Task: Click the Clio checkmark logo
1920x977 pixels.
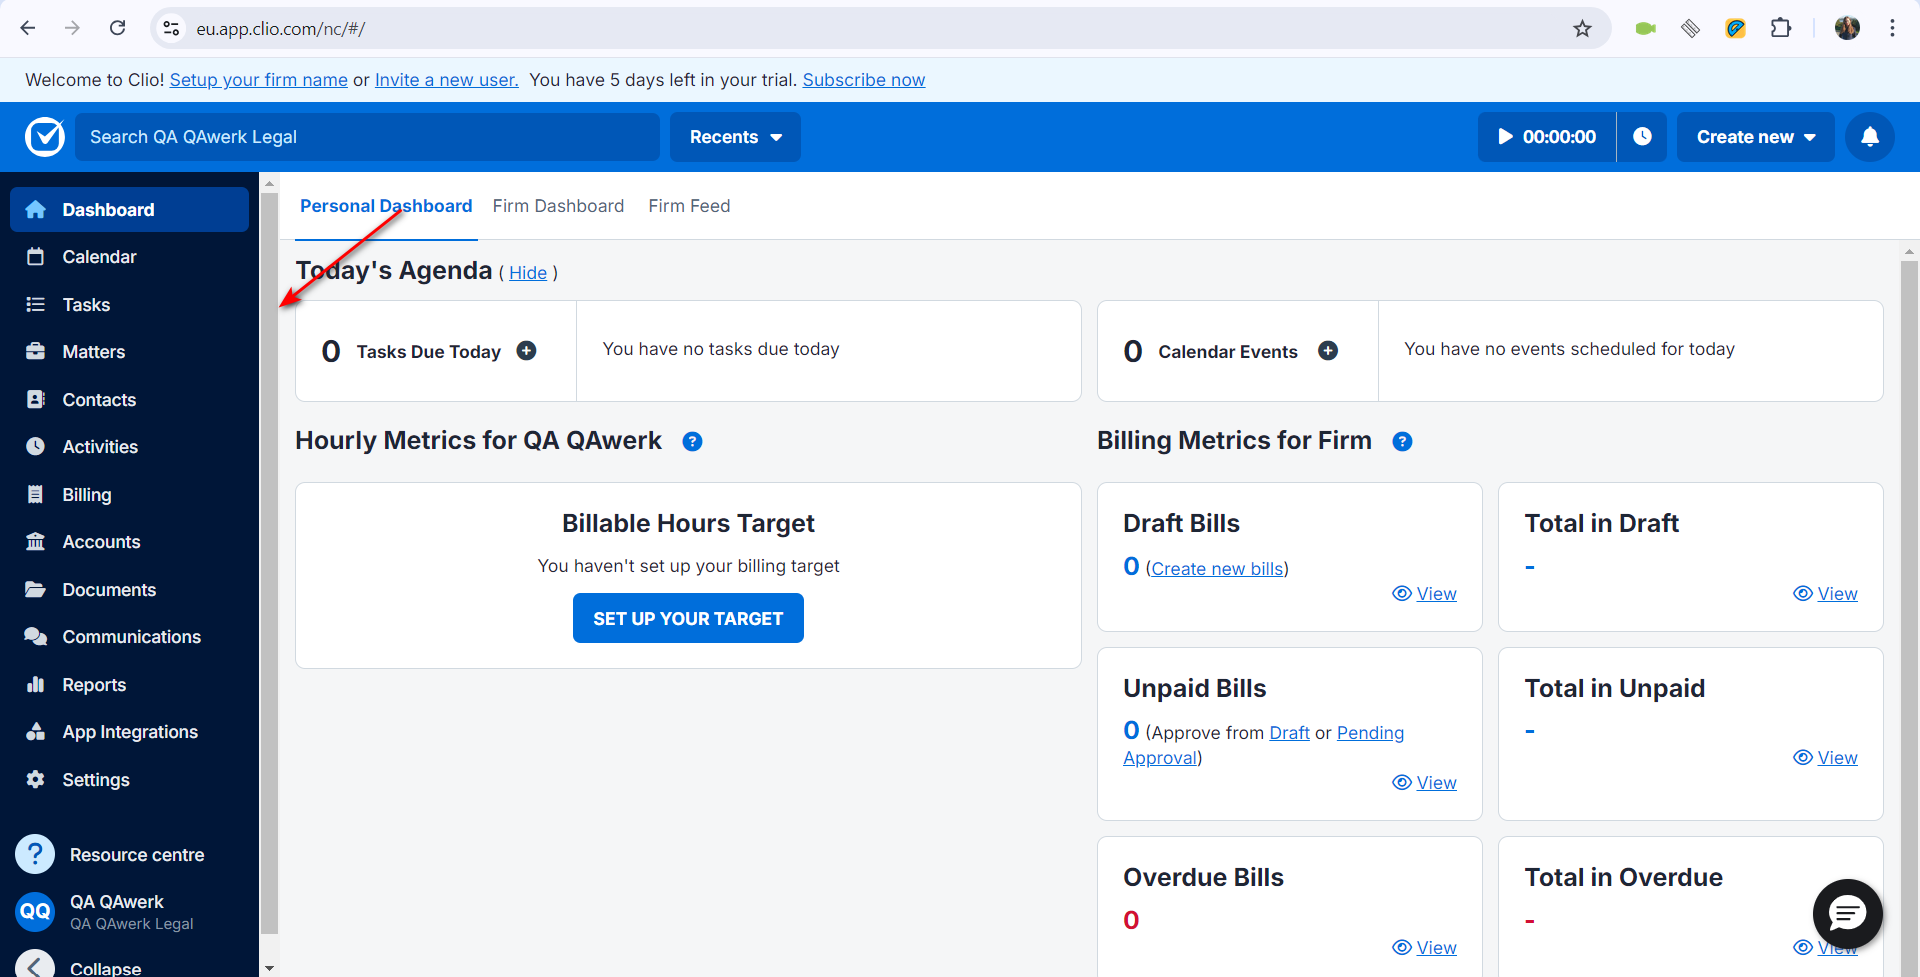Action: click(45, 137)
